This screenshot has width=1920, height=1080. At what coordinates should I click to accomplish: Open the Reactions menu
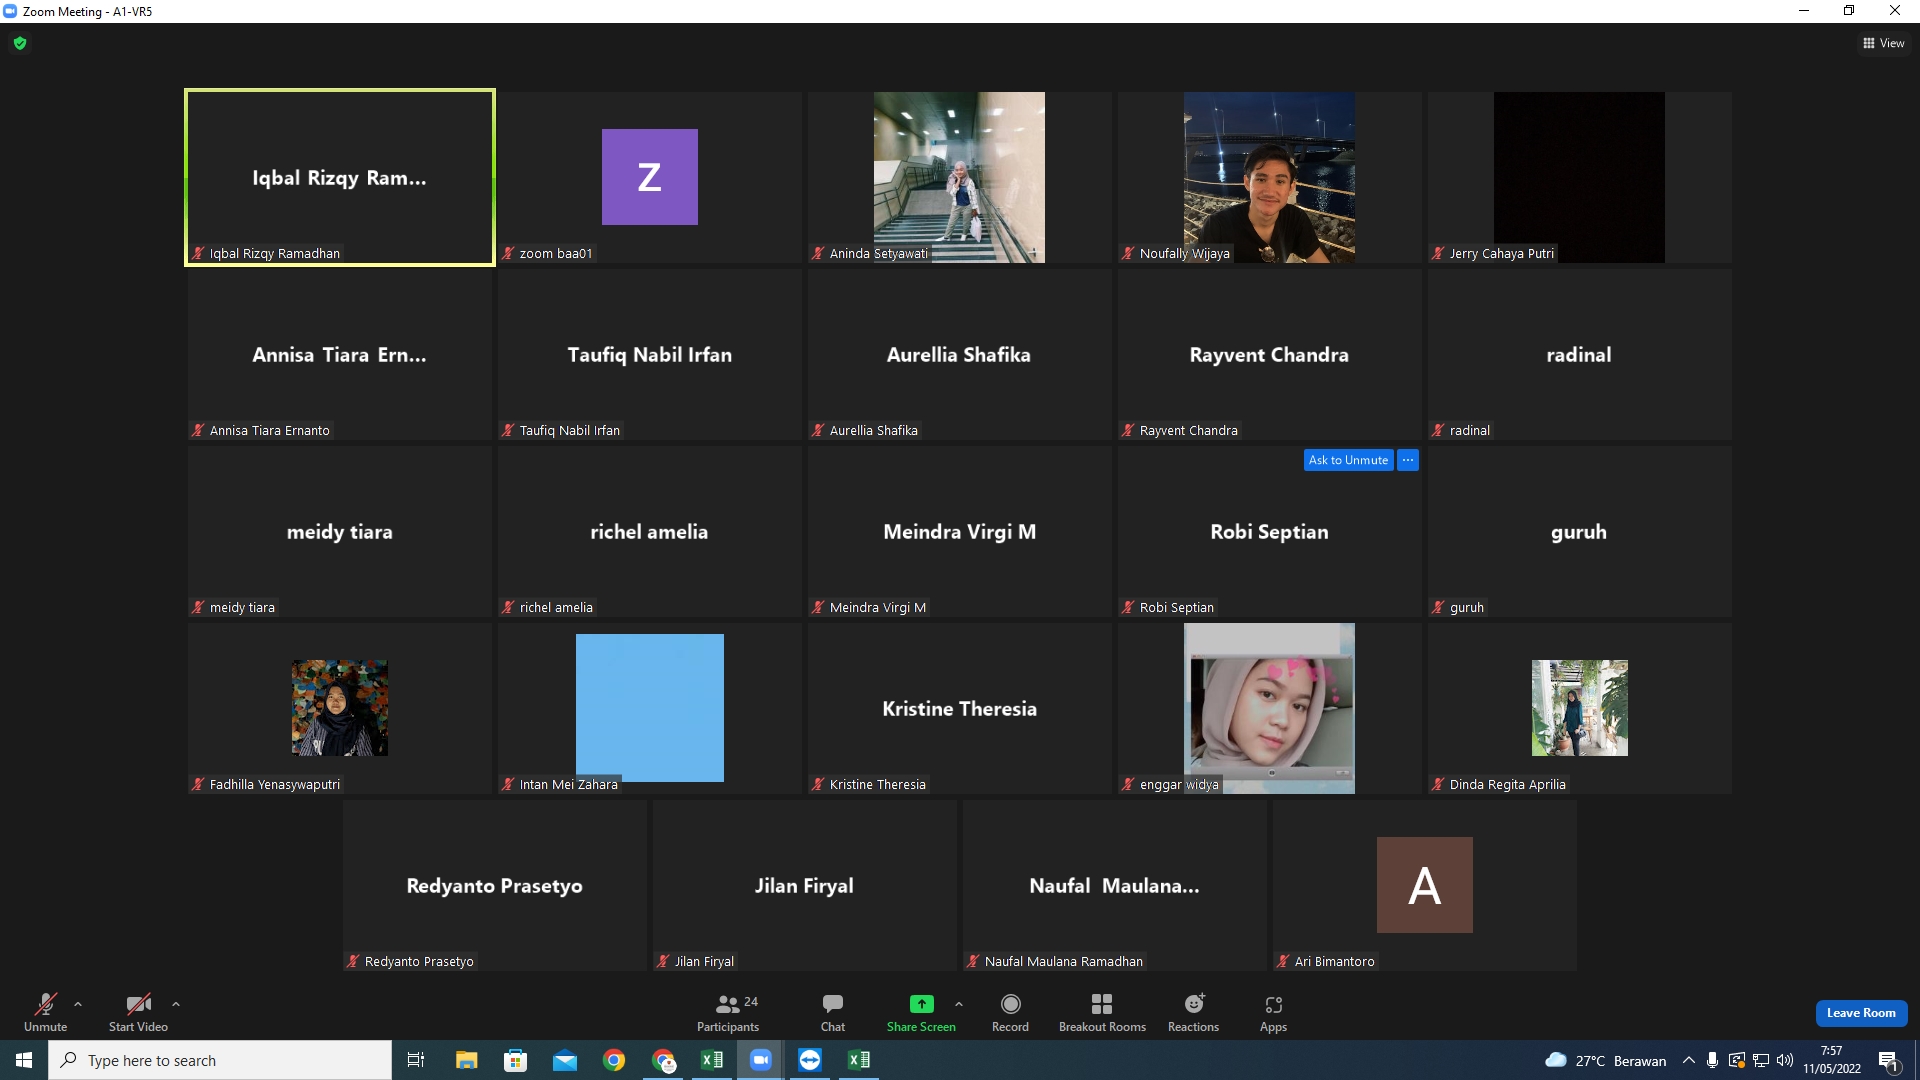point(1194,1011)
